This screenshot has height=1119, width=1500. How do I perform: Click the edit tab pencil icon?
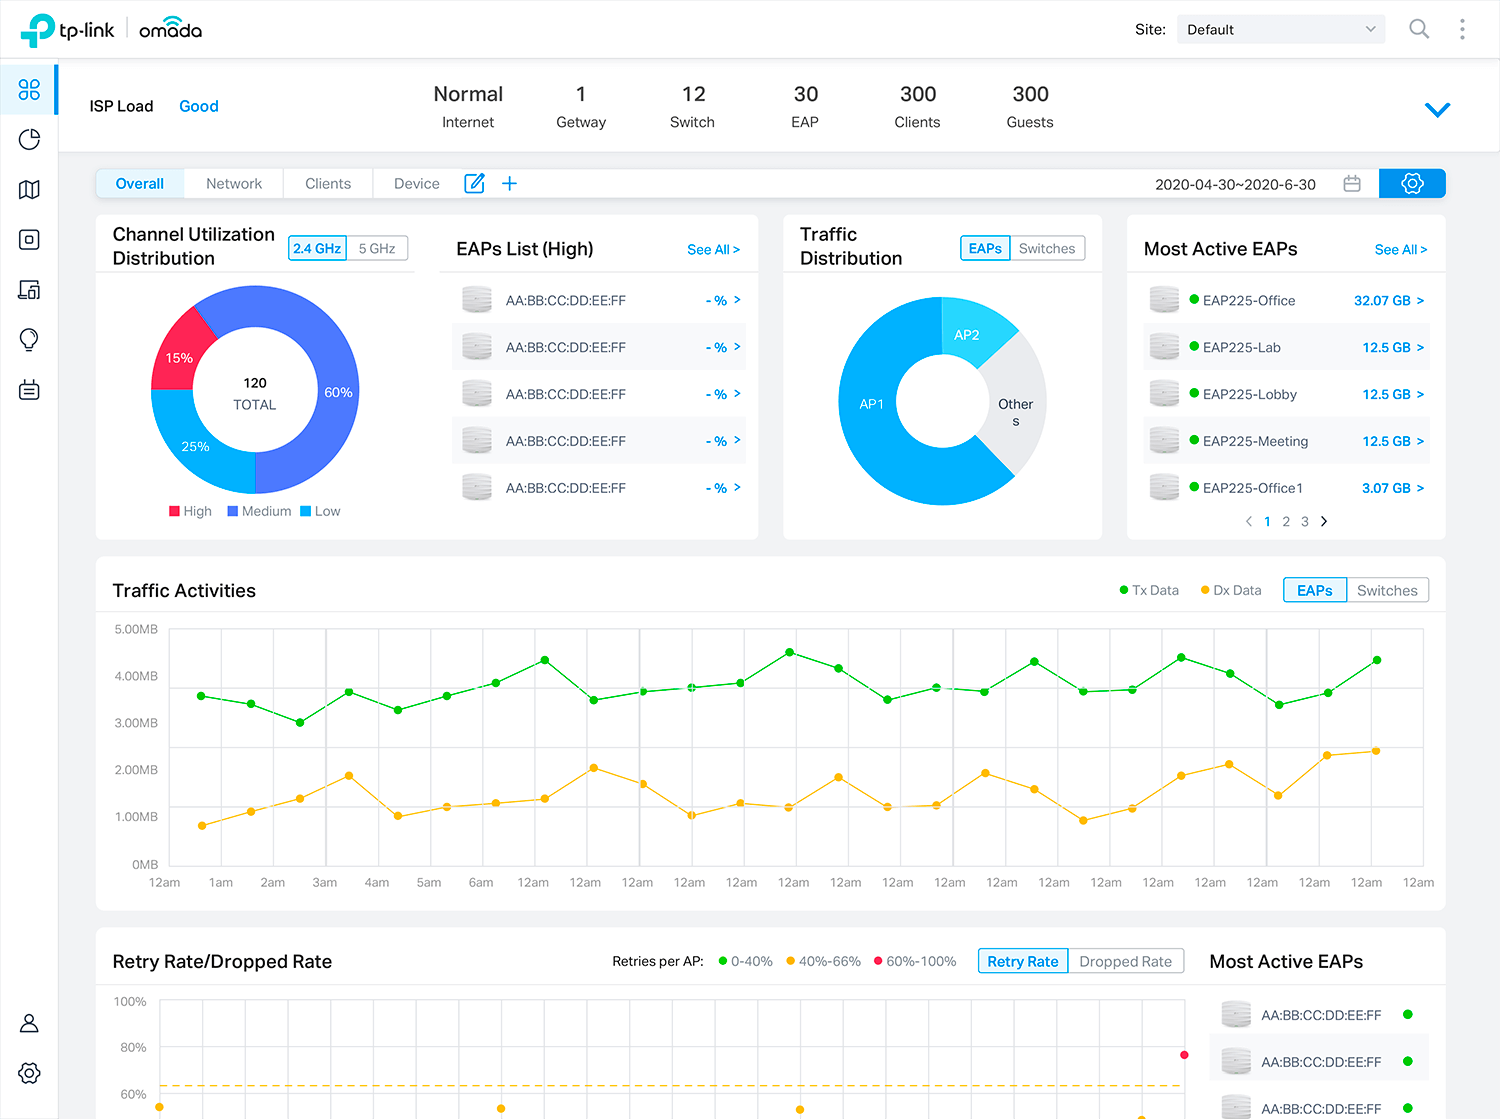[x=474, y=184]
